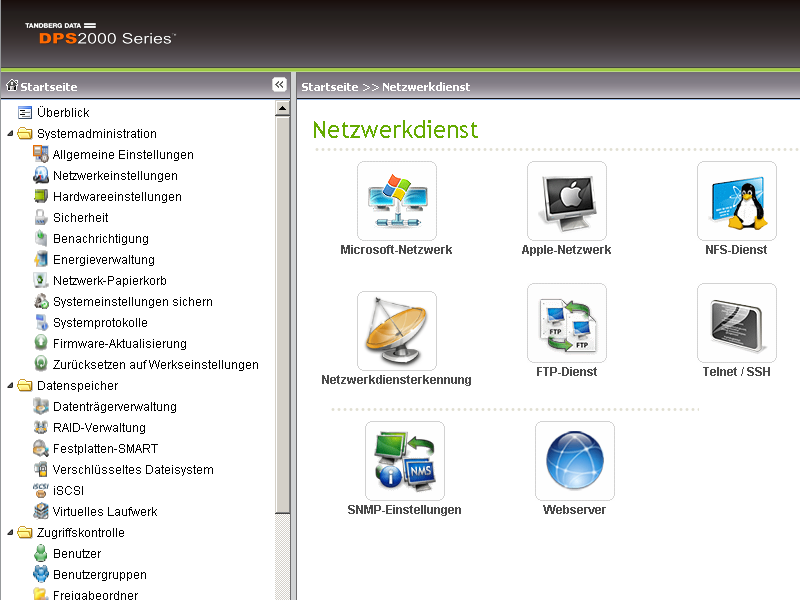Image resolution: width=800 pixels, height=600 pixels.
Task: Click the RAID-Verwaltung icon
Action: (x=41, y=427)
